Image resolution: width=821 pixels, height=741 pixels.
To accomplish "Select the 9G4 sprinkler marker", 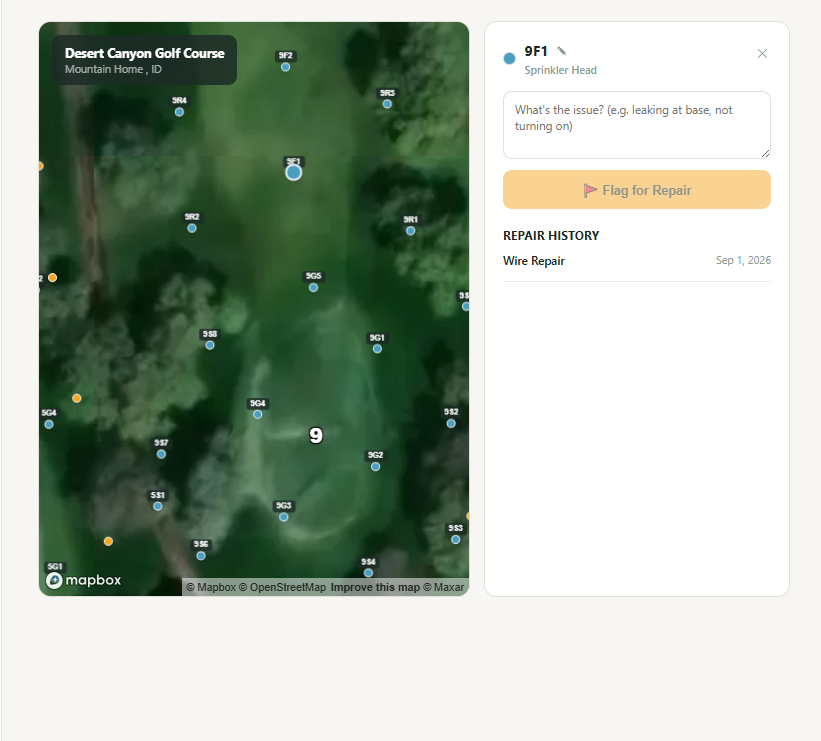I will 258,415.
